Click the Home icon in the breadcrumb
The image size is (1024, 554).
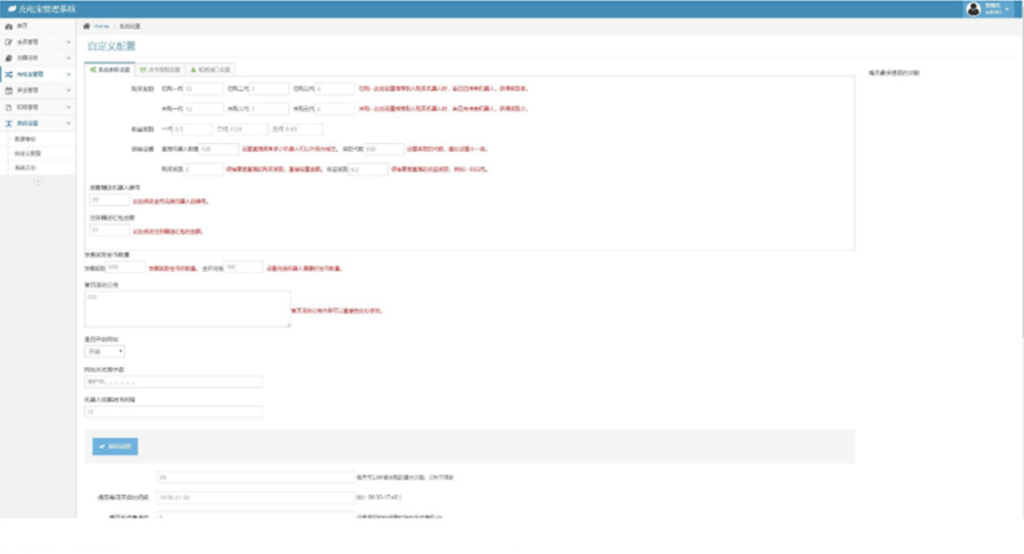[x=87, y=25]
